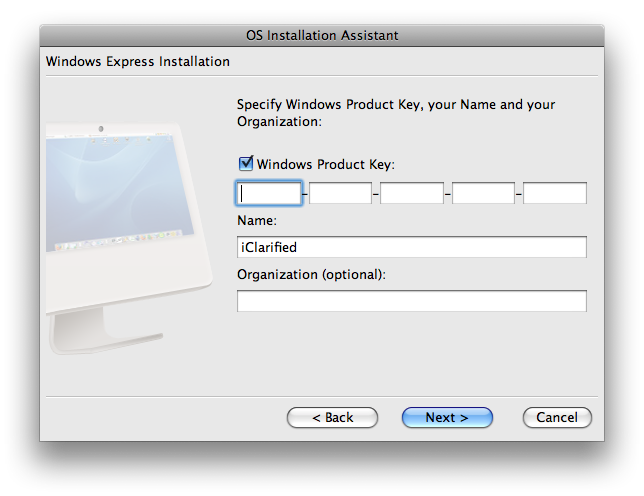This screenshot has height=496, width=644.
Task: Click the Name label above the field
Action: (257, 220)
